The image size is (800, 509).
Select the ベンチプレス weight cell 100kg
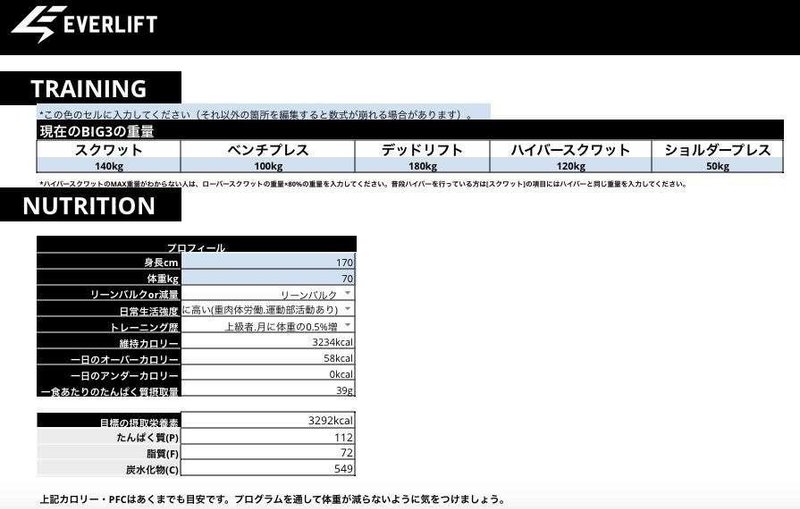point(268,165)
